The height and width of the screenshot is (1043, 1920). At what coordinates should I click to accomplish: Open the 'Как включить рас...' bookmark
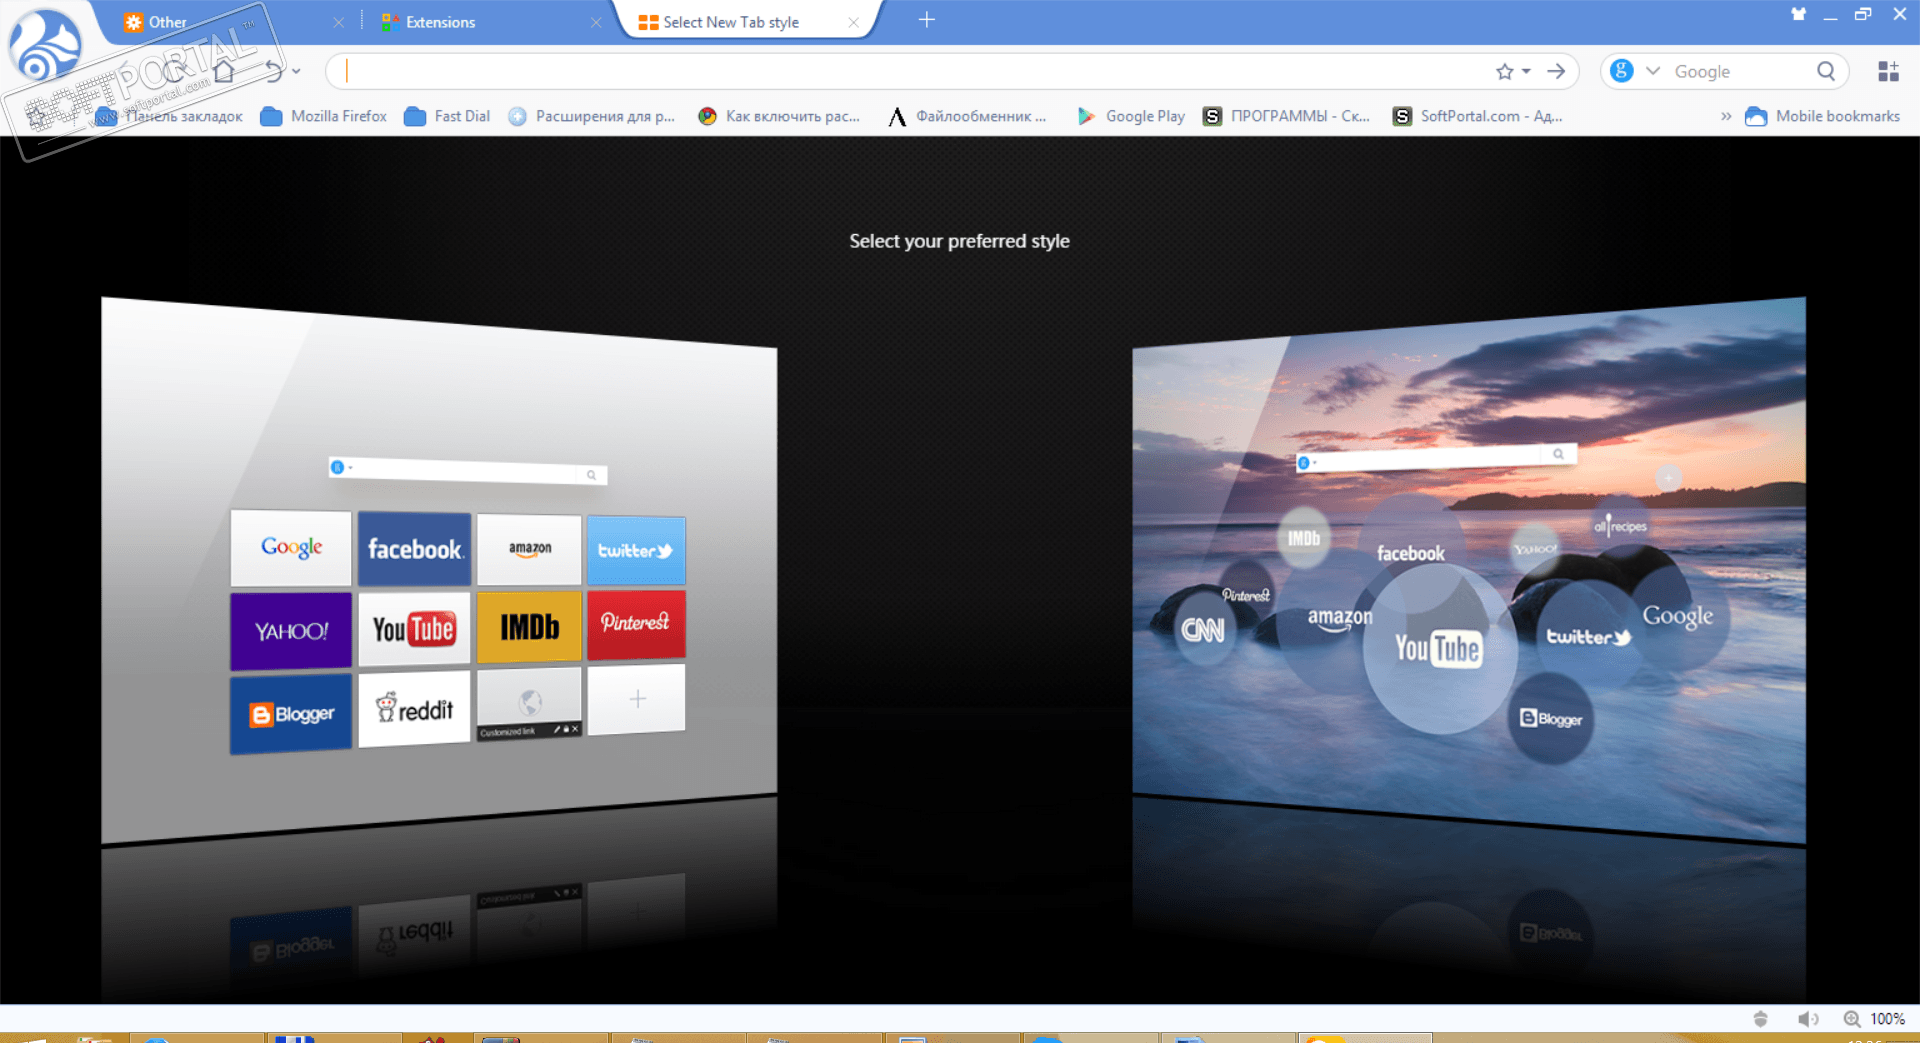(779, 116)
